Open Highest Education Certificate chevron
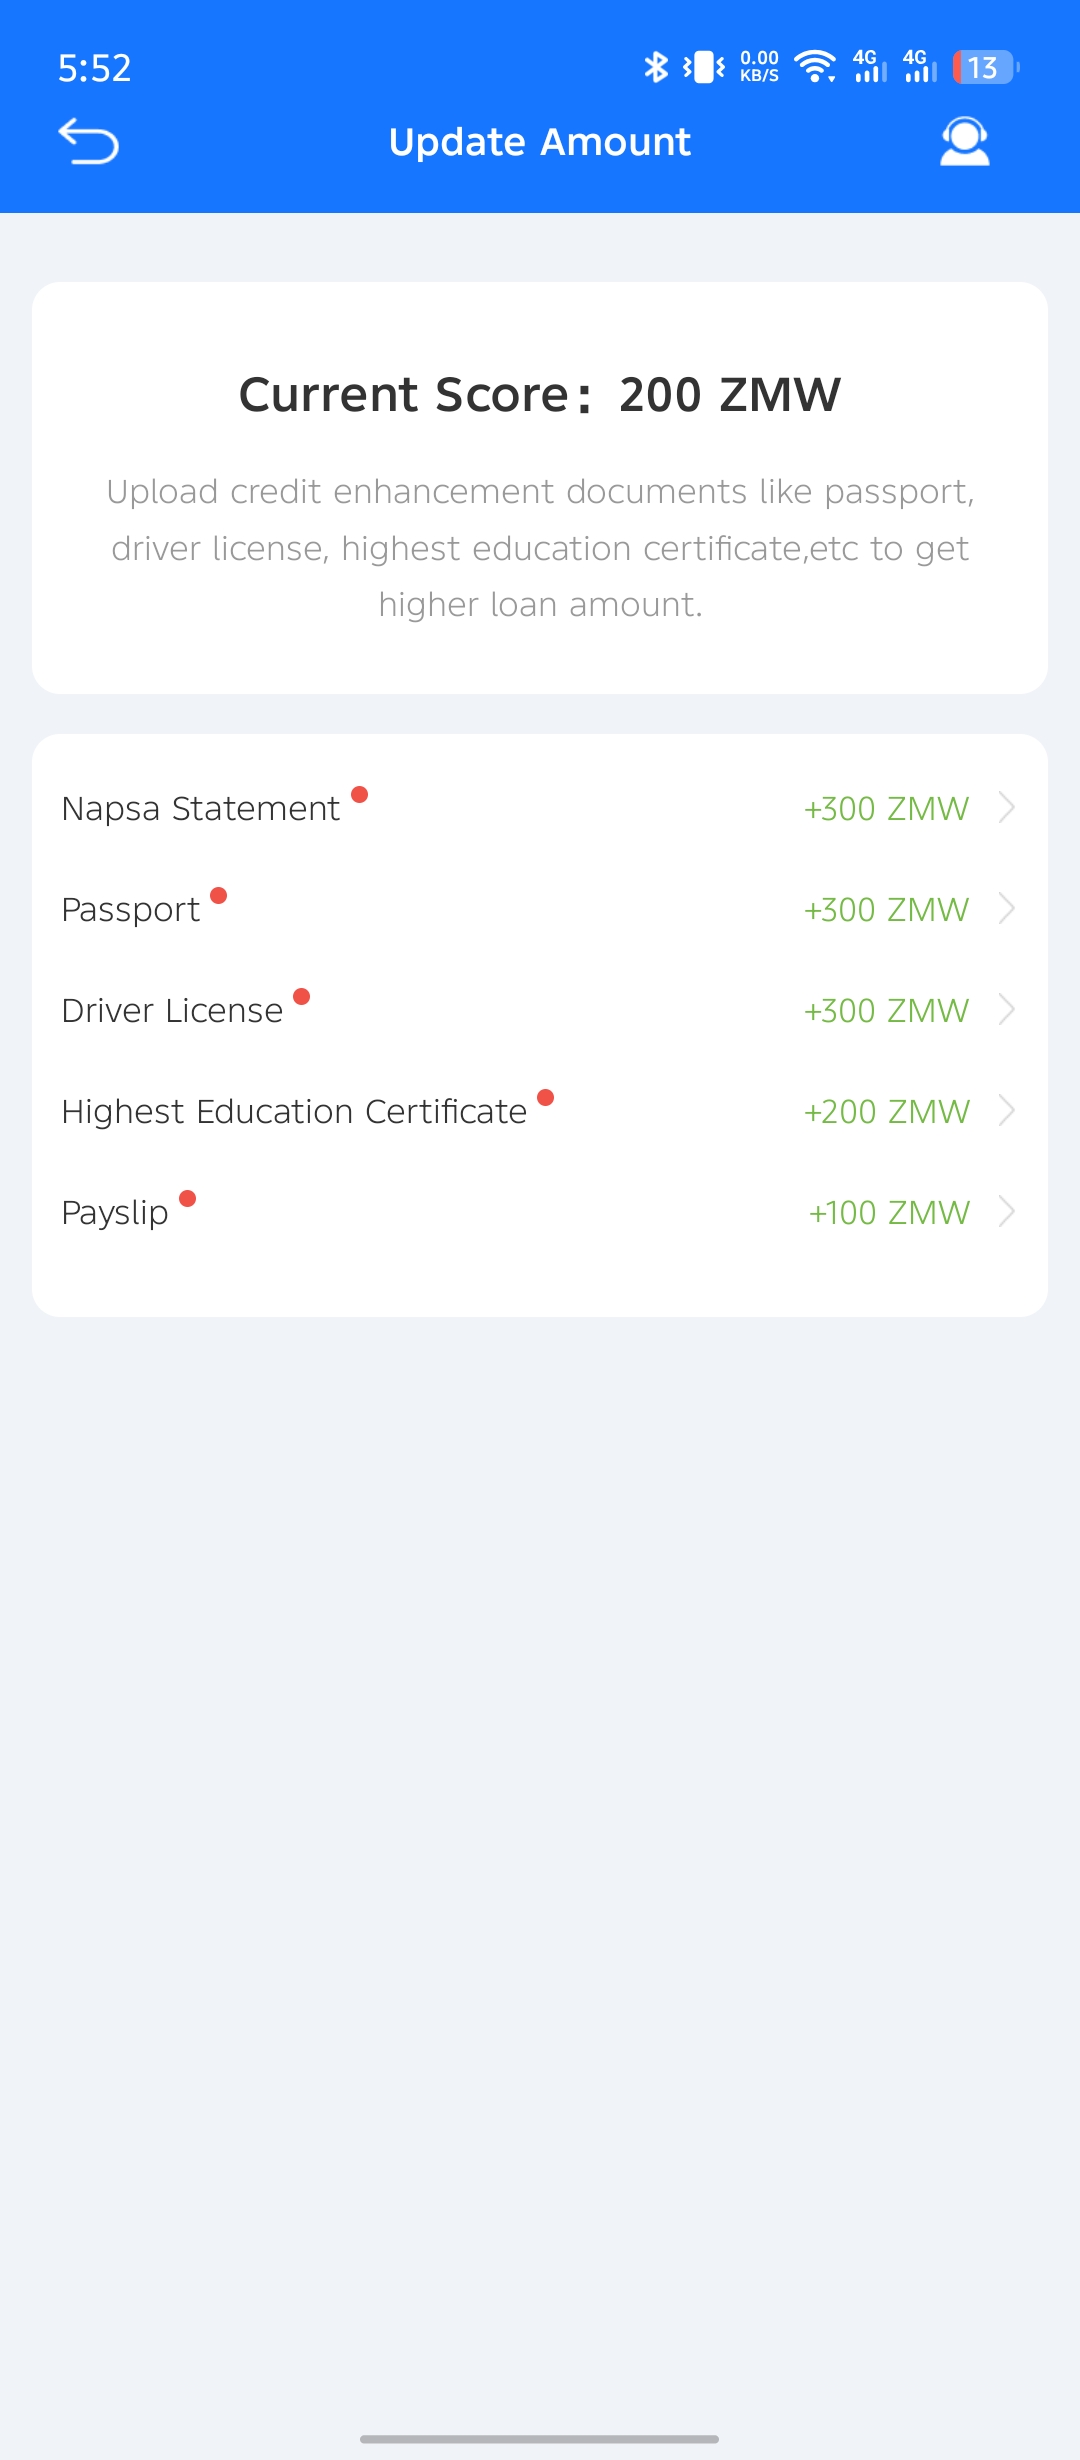This screenshot has height=2460, width=1080. [1007, 1110]
